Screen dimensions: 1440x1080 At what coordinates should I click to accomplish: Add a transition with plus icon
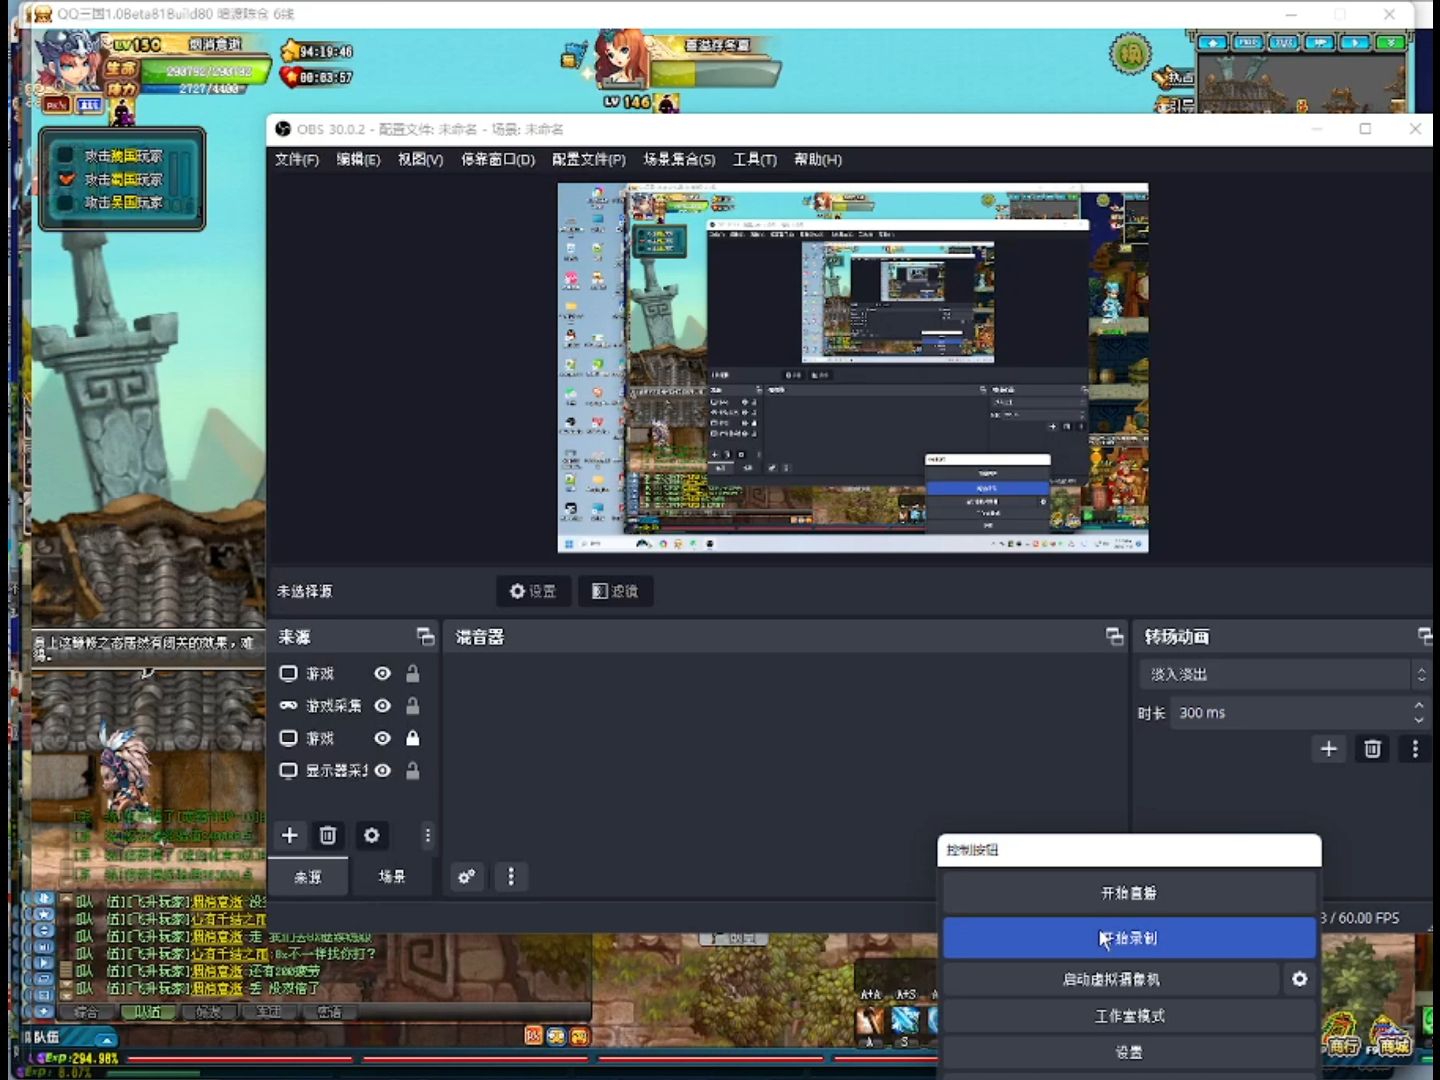(x=1329, y=749)
